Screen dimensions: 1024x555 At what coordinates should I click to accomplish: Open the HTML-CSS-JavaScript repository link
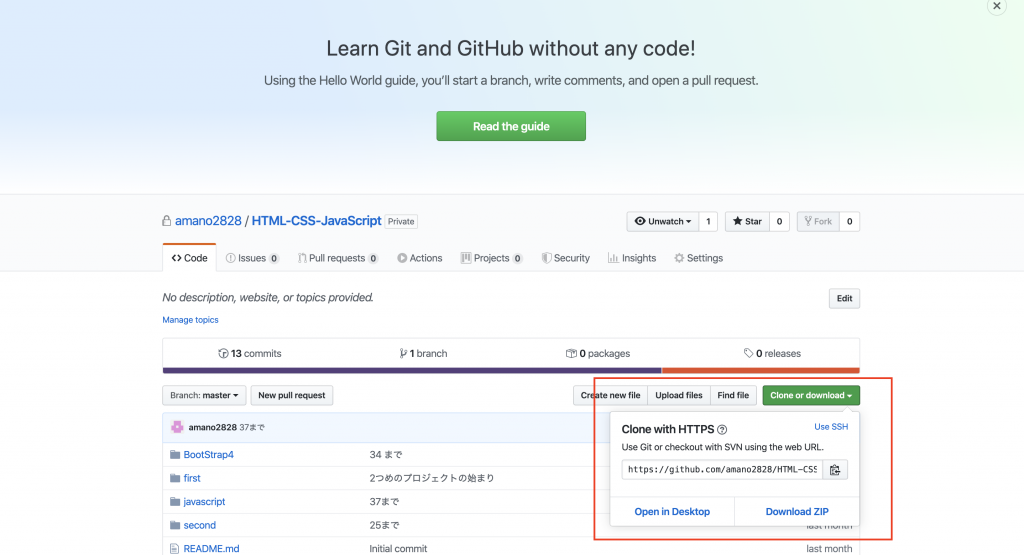coord(316,221)
